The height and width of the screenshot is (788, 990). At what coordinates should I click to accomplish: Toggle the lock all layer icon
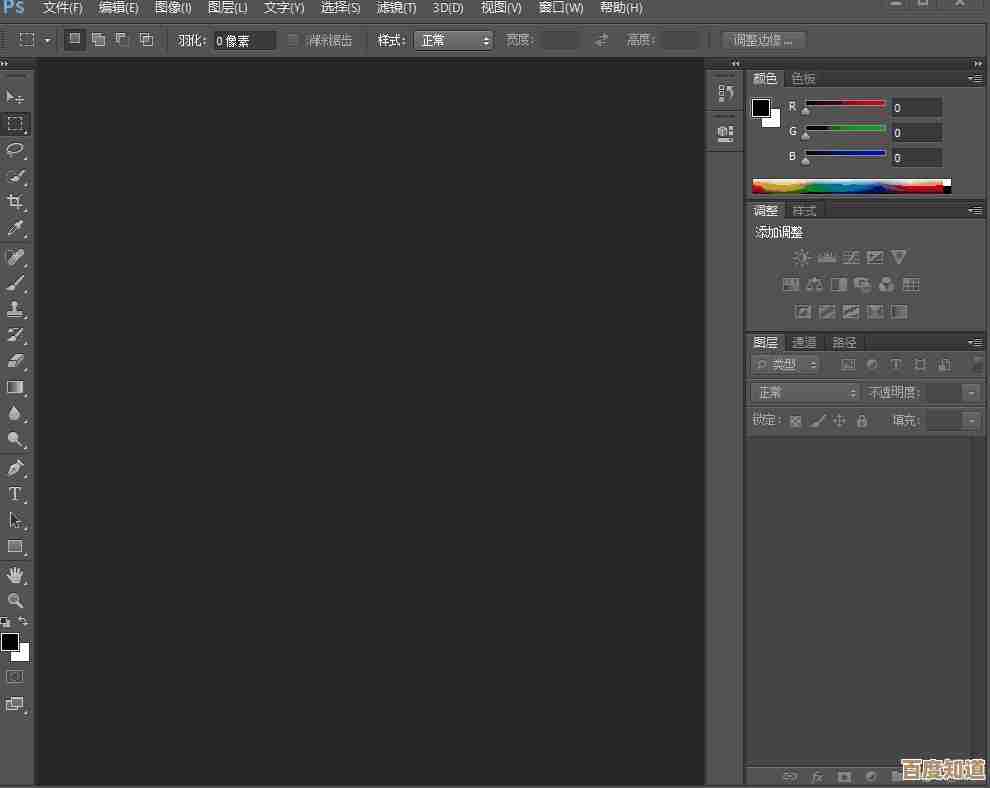click(862, 421)
